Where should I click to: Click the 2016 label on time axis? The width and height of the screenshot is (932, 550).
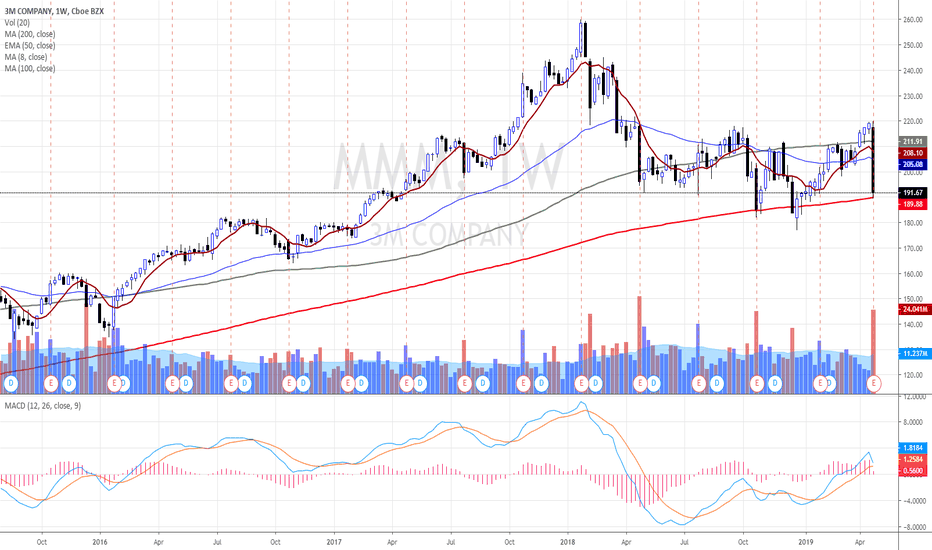click(x=100, y=542)
